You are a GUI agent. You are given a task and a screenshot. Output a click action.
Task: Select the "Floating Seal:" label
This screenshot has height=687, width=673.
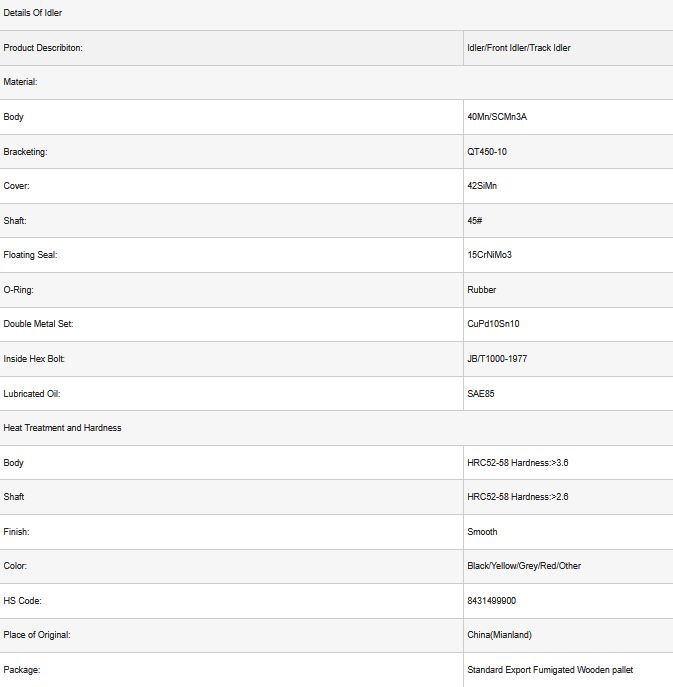(31, 255)
